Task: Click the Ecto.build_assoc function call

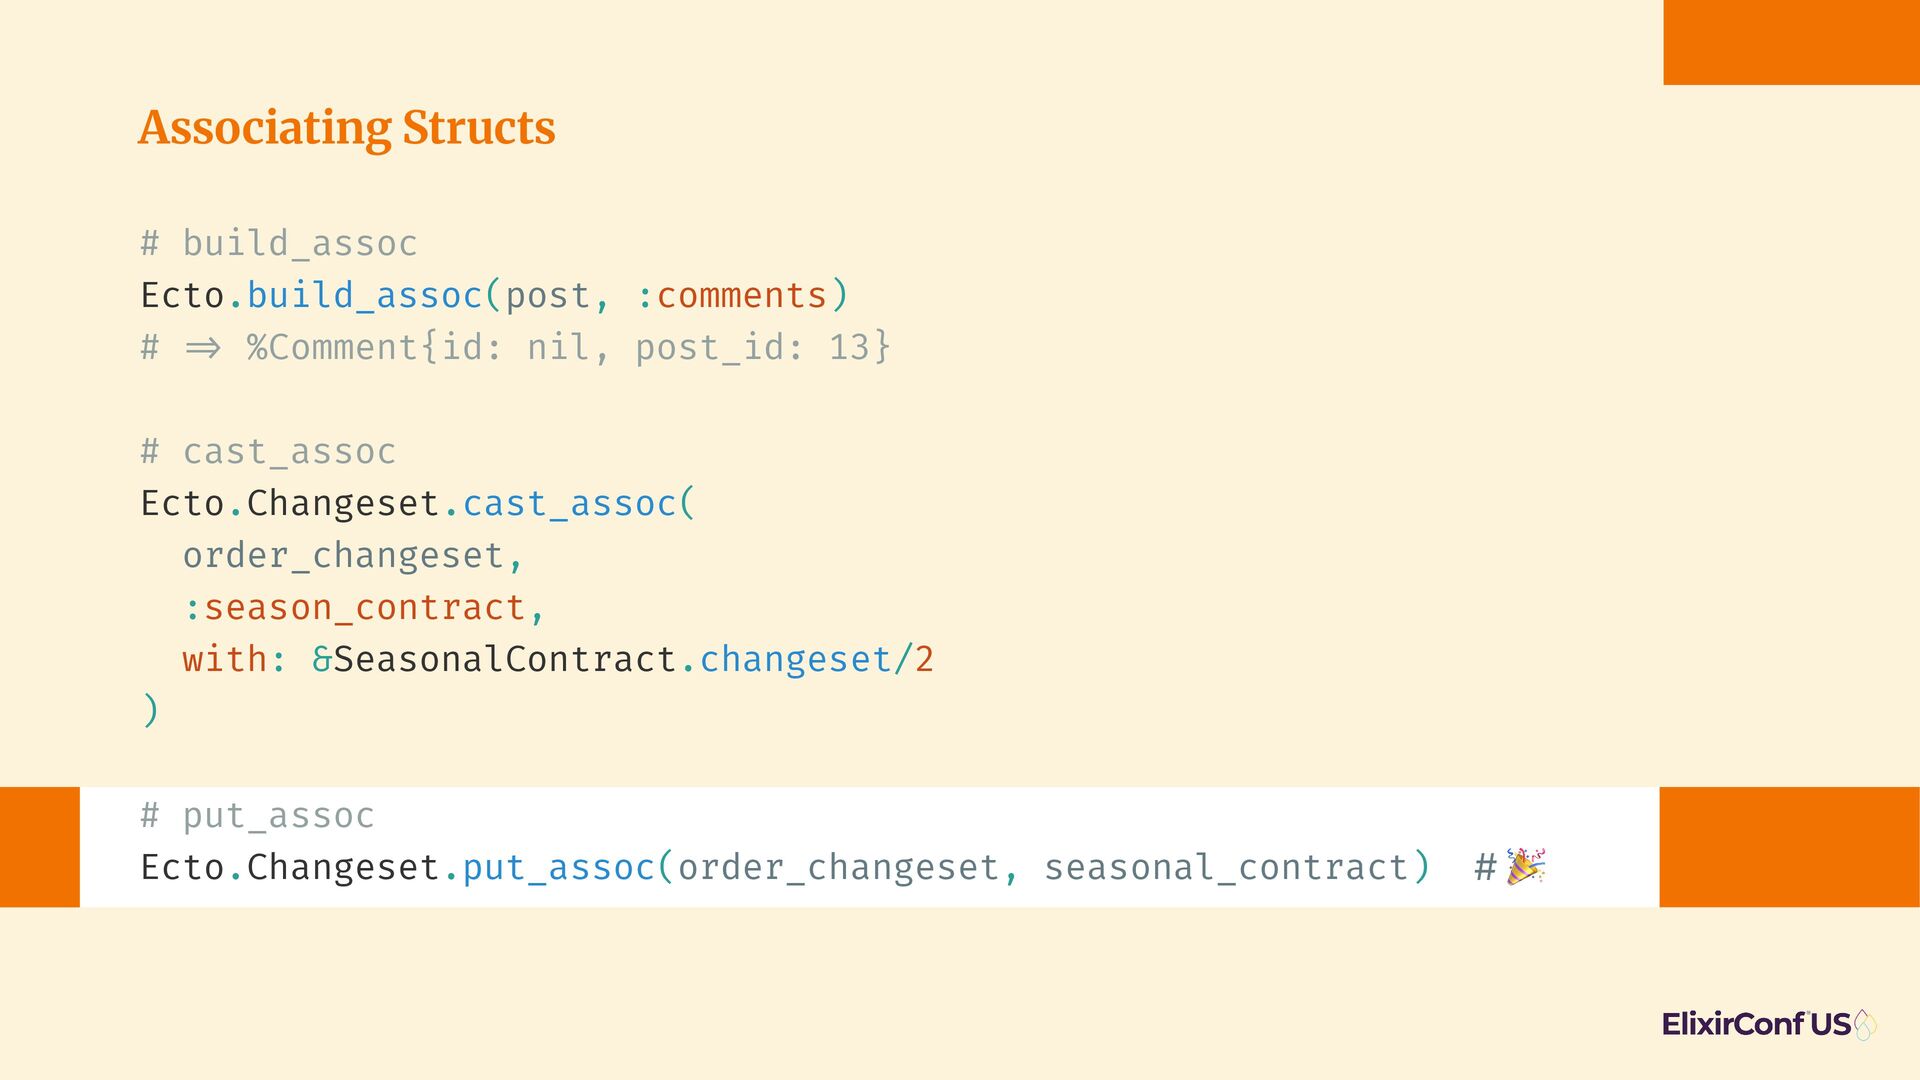Action: click(x=494, y=295)
